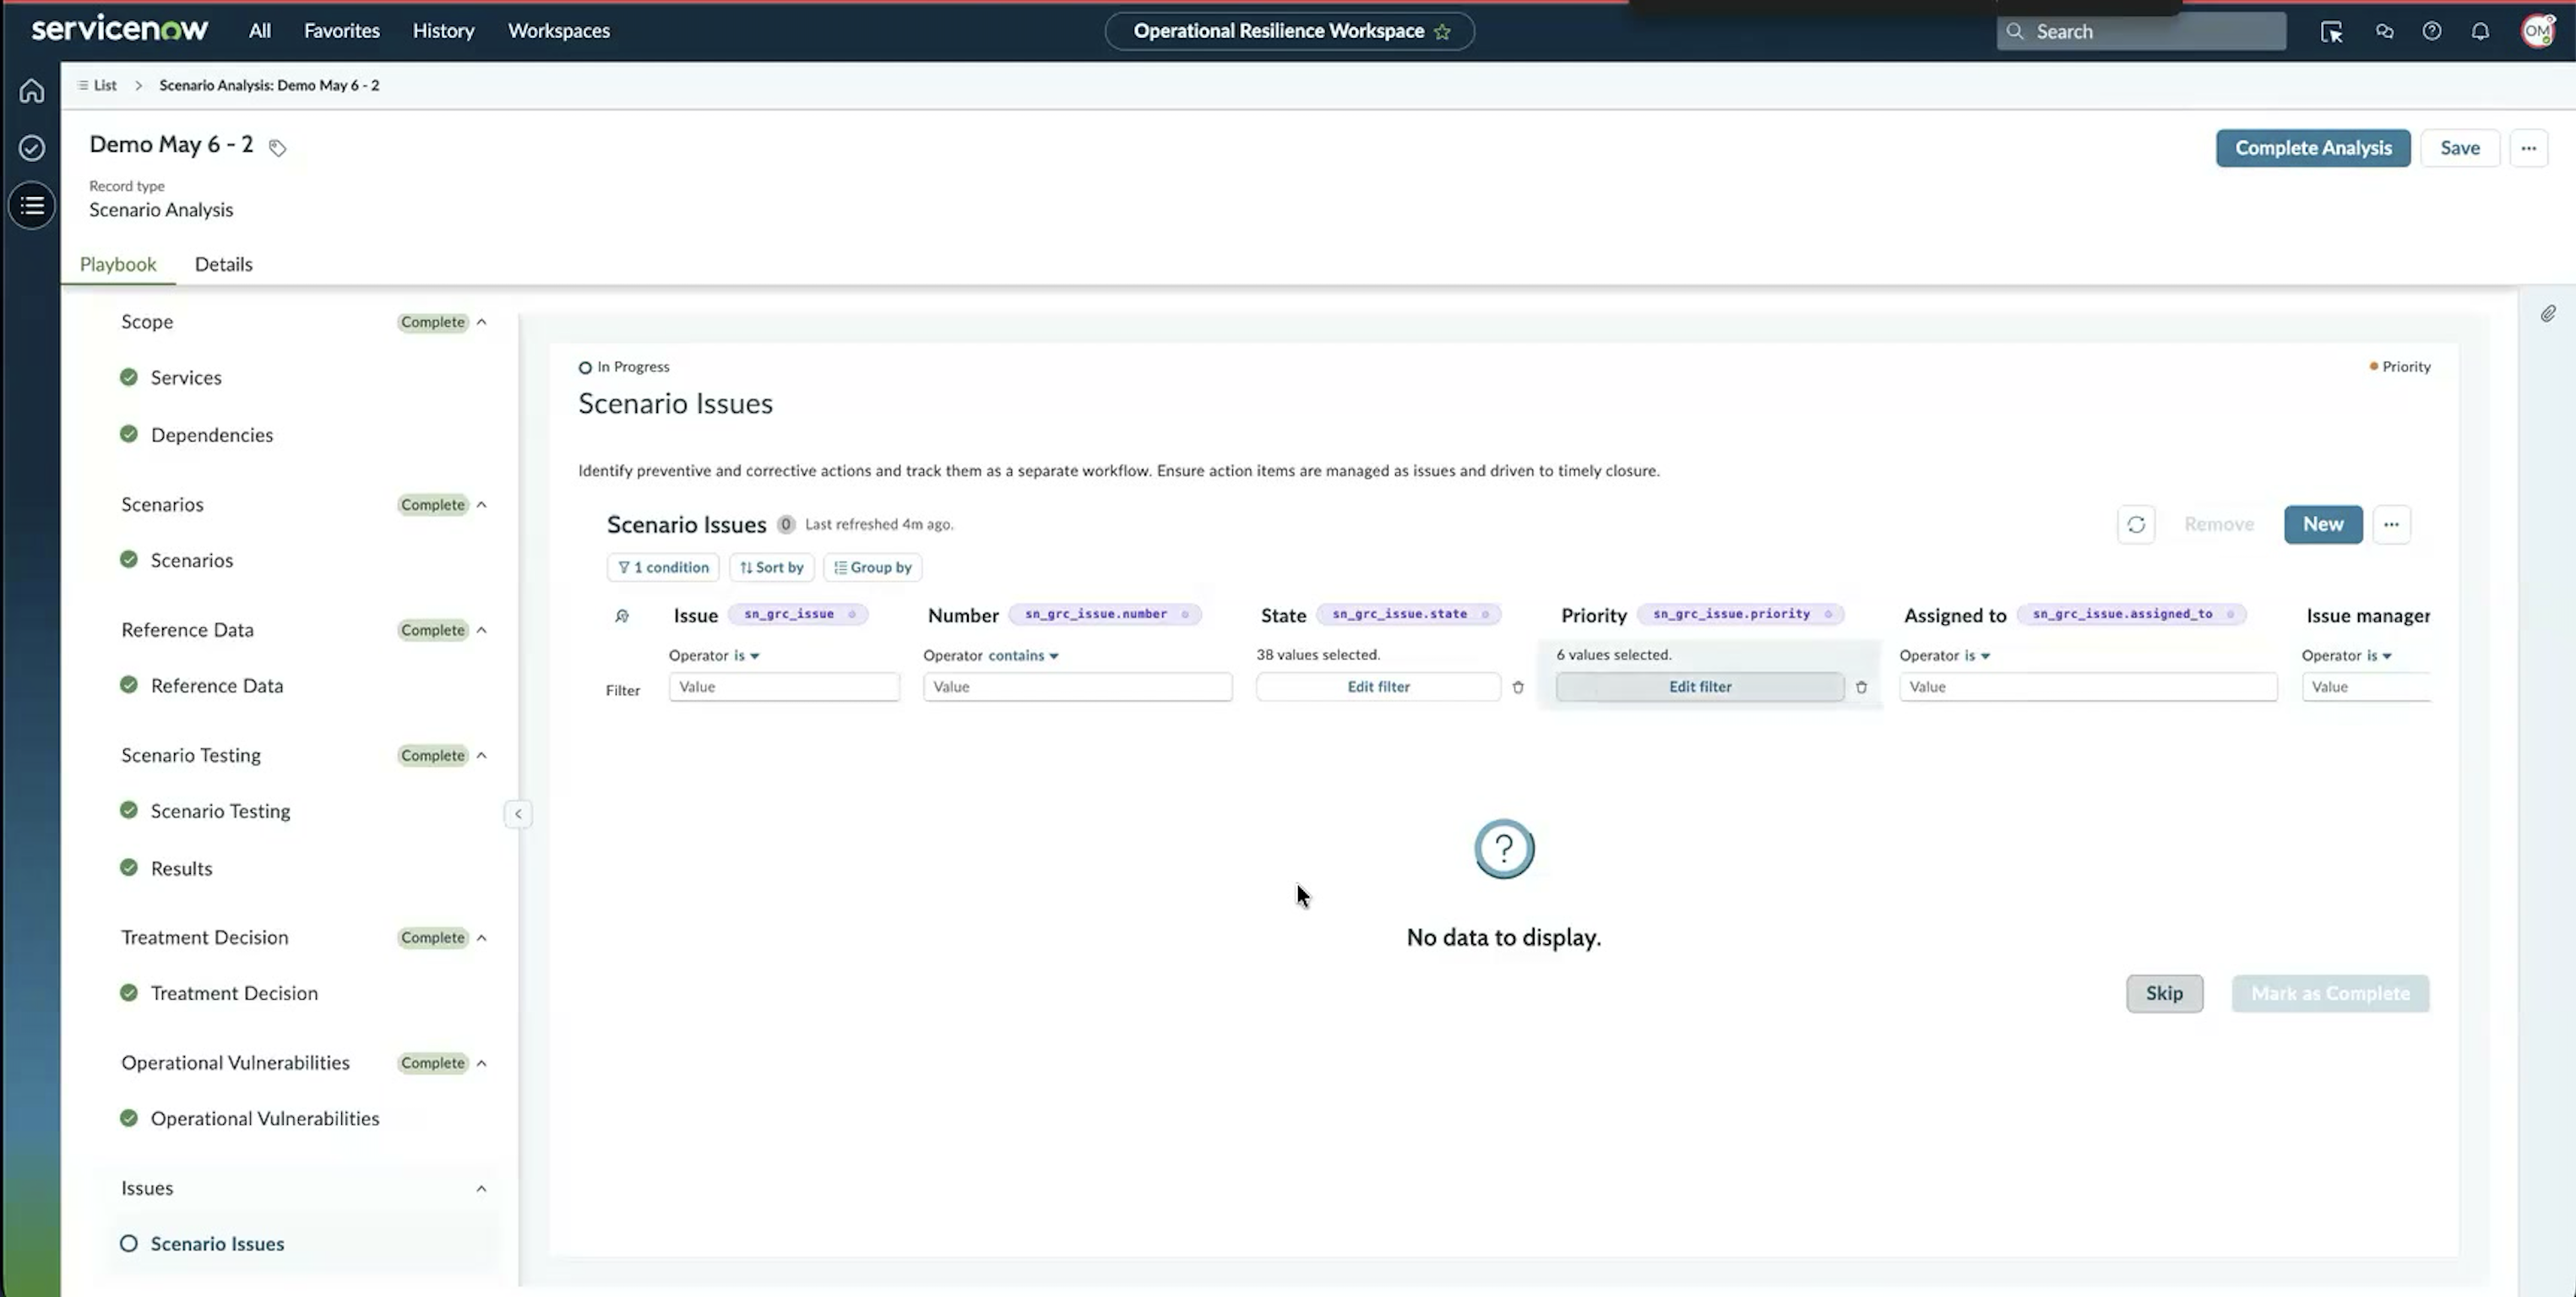Collapse the Scenarios section
The height and width of the screenshot is (1297, 2576).
pyautogui.click(x=481, y=505)
